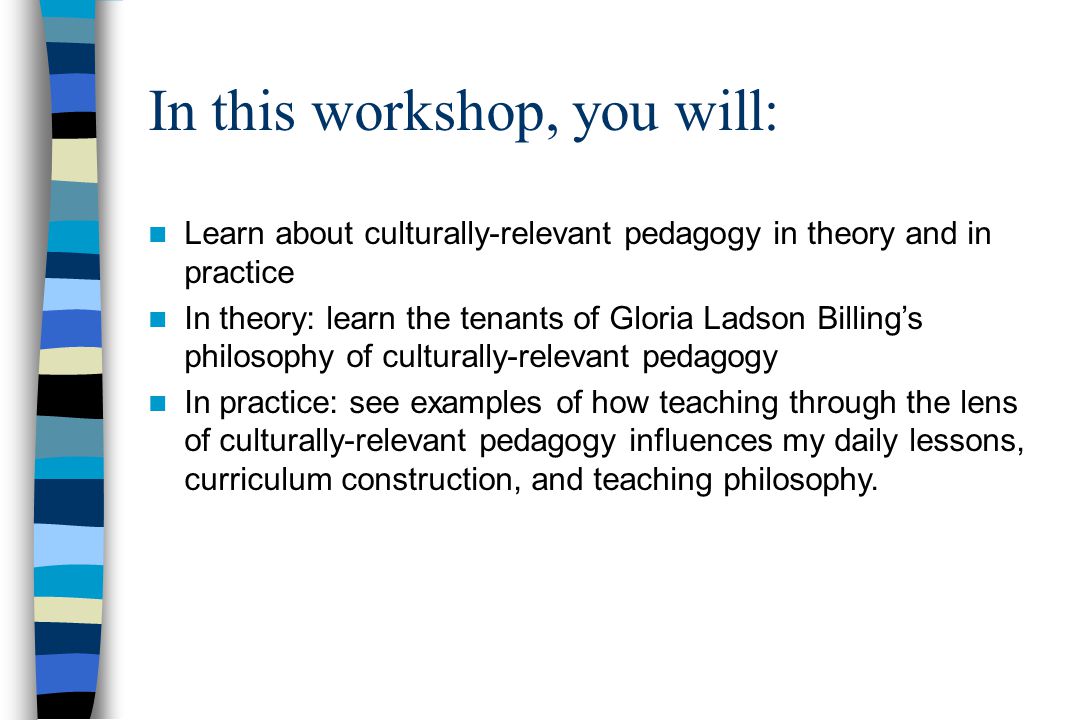Viewport: 1080px width, 720px height.
Task: Select the second blue square bullet marker
Action: (x=158, y=319)
